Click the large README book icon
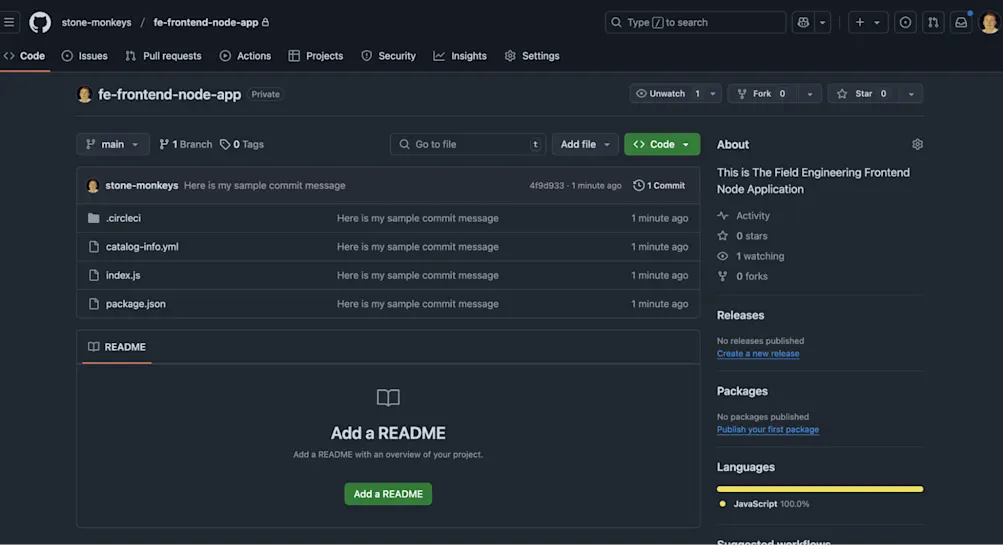1003x545 pixels. coord(388,398)
